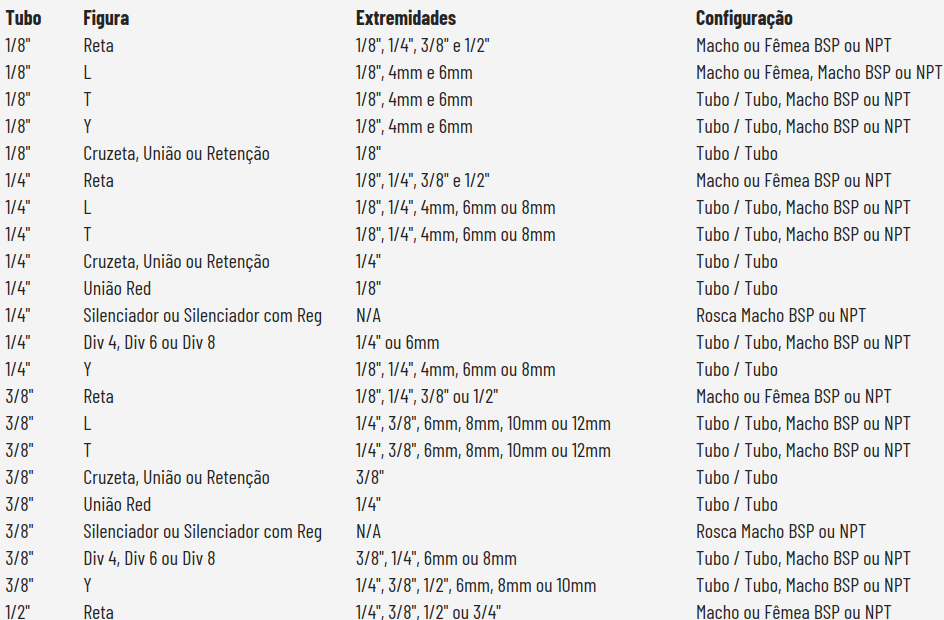
Task: Click 'N/A' in 1/4" Silenciador row
Action: [x=368, y=315]
